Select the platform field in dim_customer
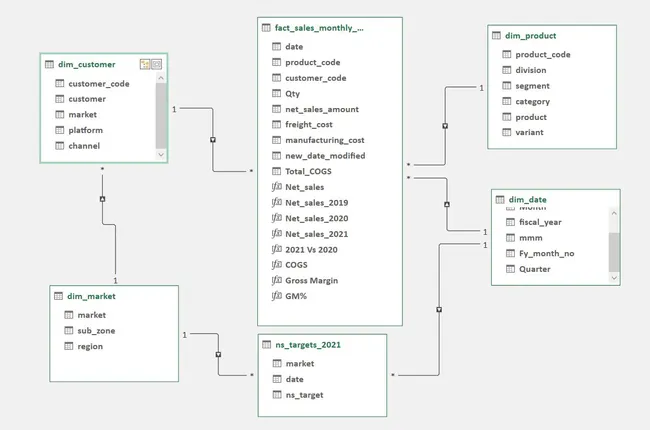This screenshot has height=430, width=650. pyautogui.click(x=85, y=130)
